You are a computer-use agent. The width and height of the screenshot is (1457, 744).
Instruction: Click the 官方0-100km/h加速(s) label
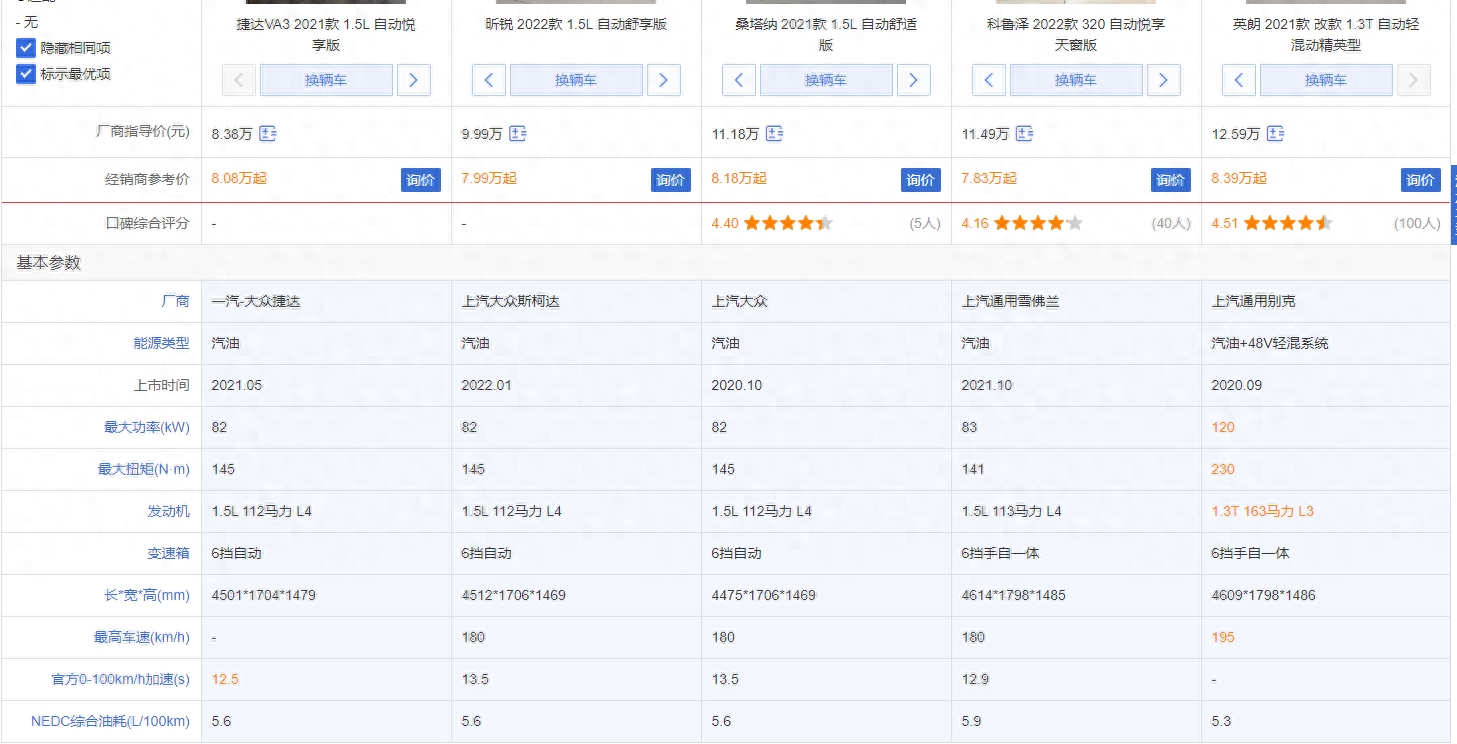click(x=121, y=679)
